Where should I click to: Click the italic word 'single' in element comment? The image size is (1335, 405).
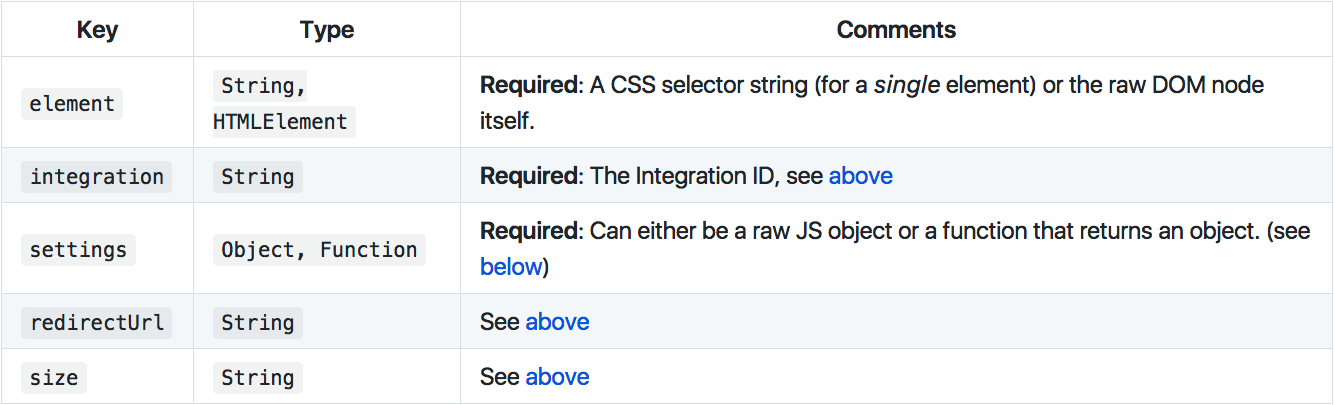pyautogui.click(x=906, y=85)
